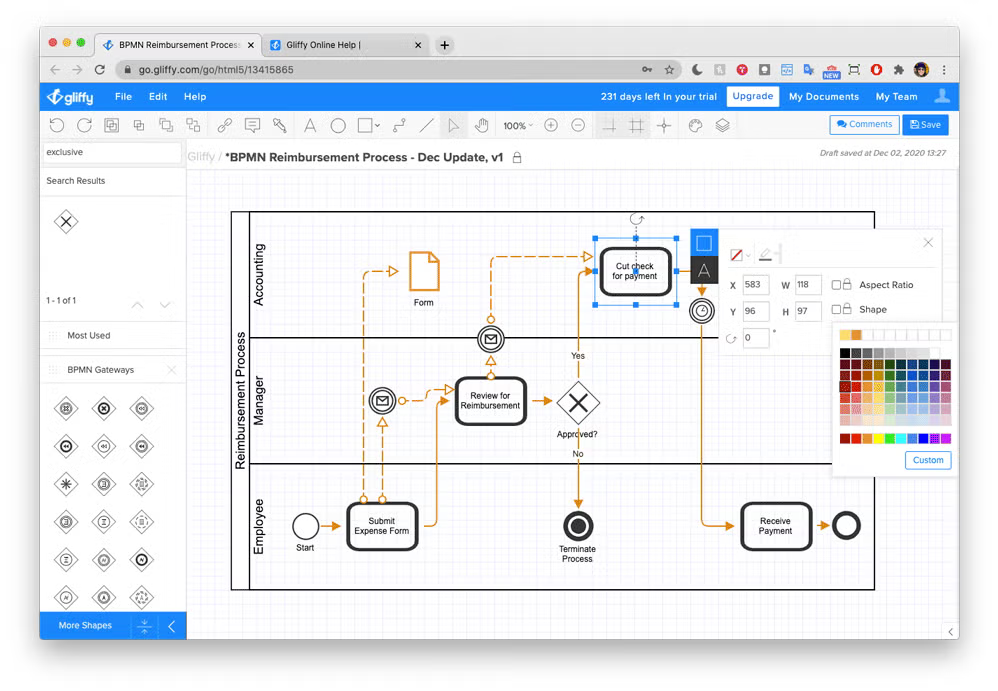Redo the action in toolbar
Viewport: 998px width, 691px height.
click(x=84, y=125)
